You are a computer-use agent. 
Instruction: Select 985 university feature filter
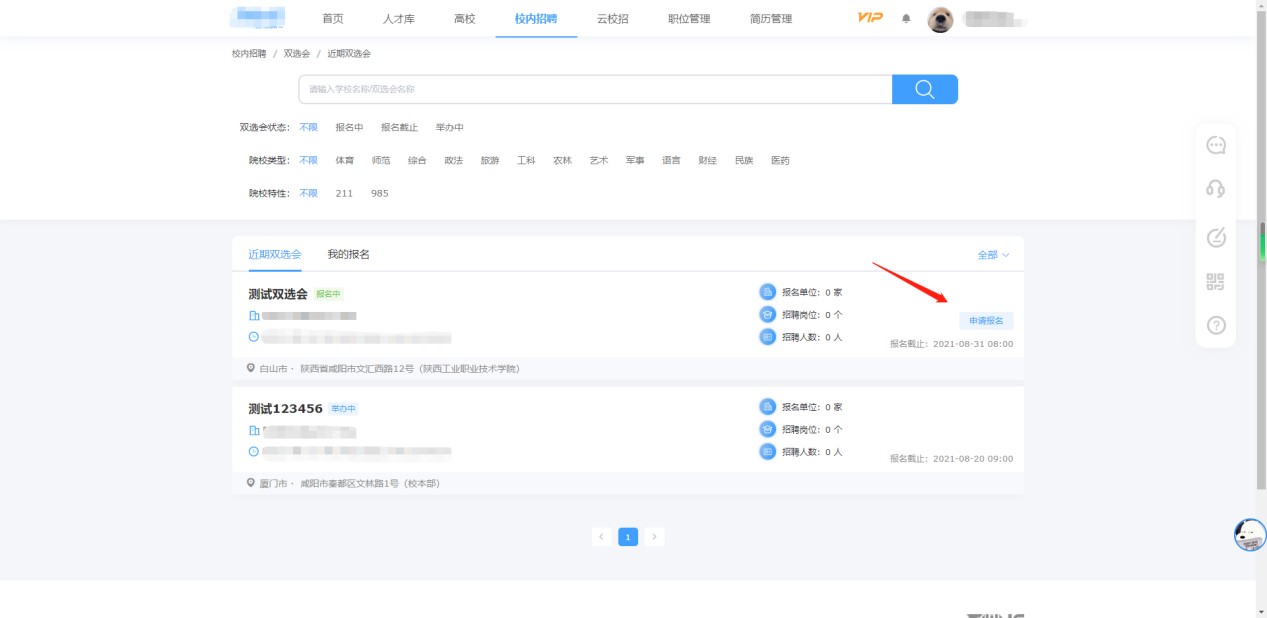(380, 193)
